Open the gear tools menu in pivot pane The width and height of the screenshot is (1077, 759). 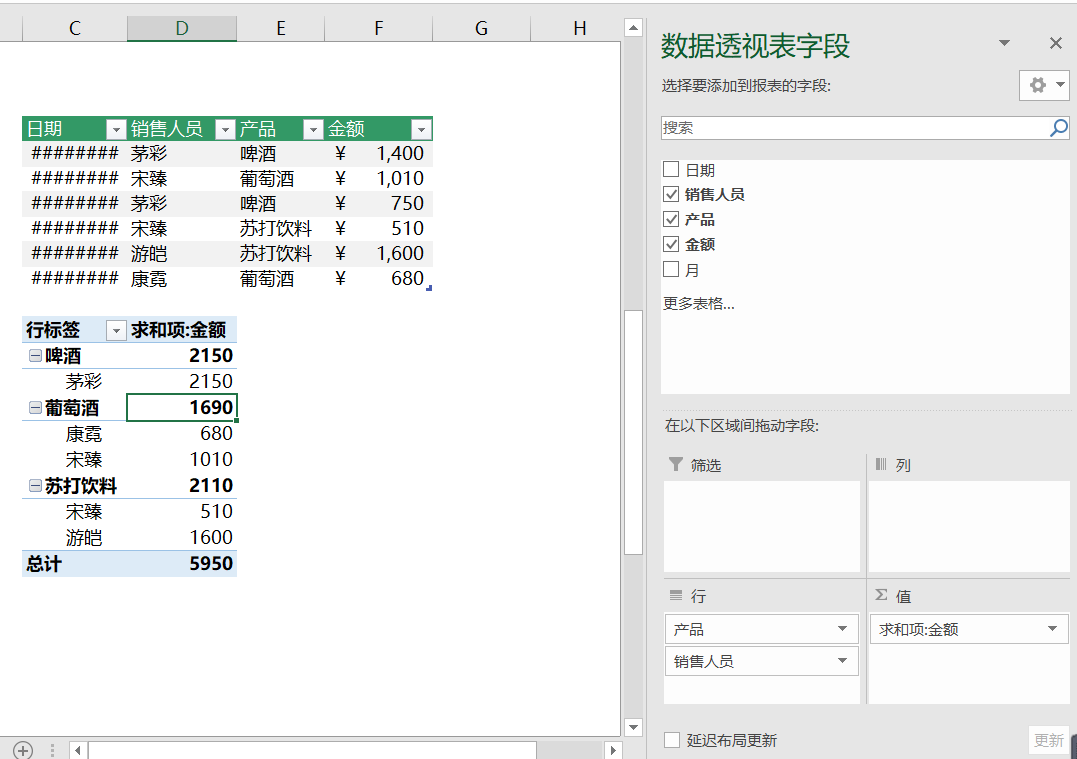(x=1044, y=86)
